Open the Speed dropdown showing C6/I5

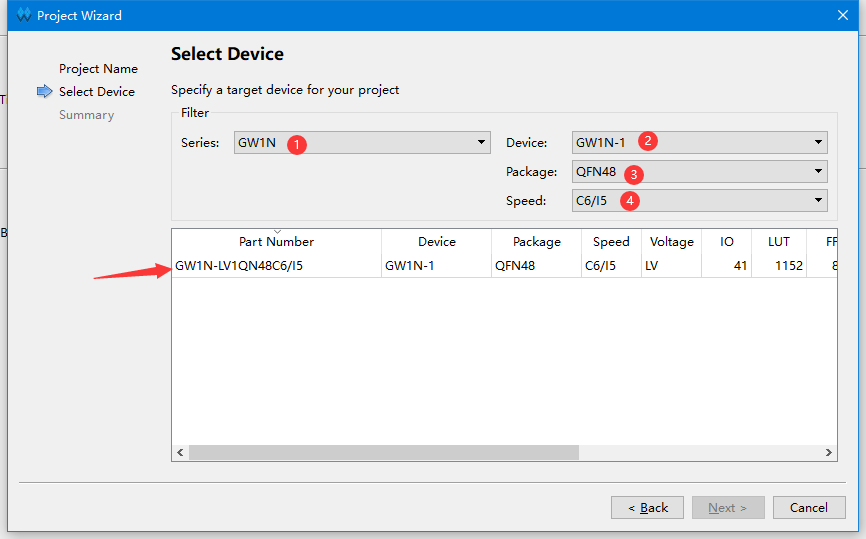point(699,200)
